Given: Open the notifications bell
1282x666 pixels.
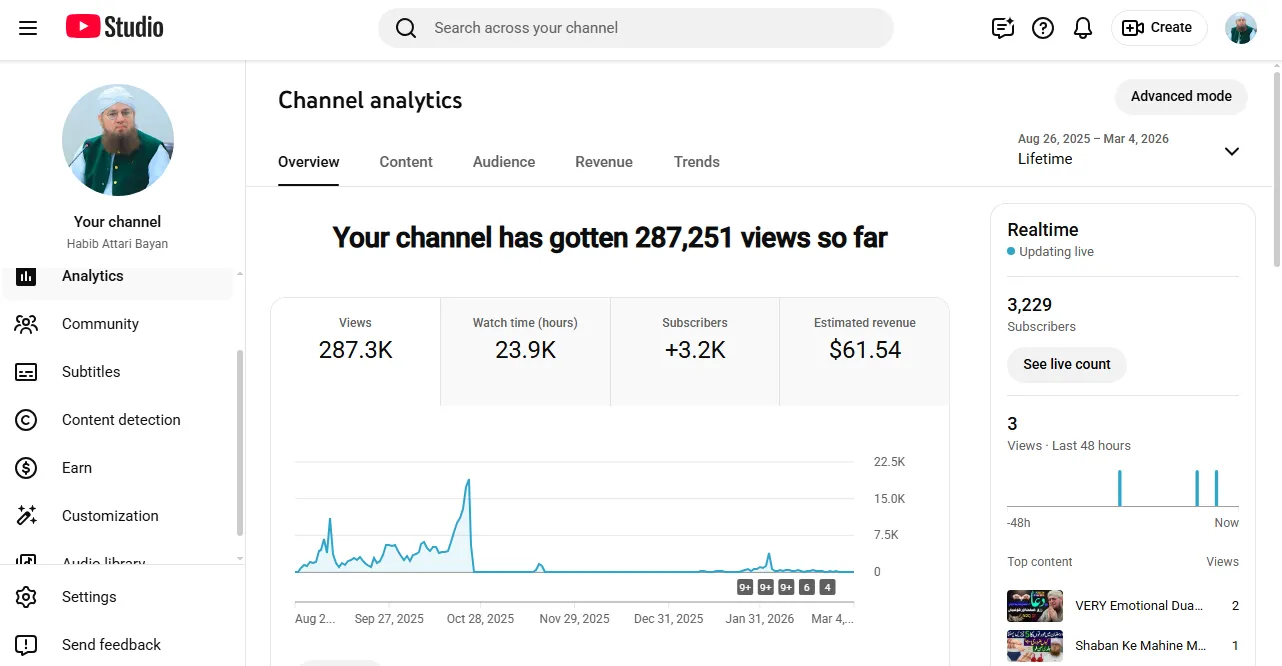Looking at the screenshot, I should [1083, 28].
